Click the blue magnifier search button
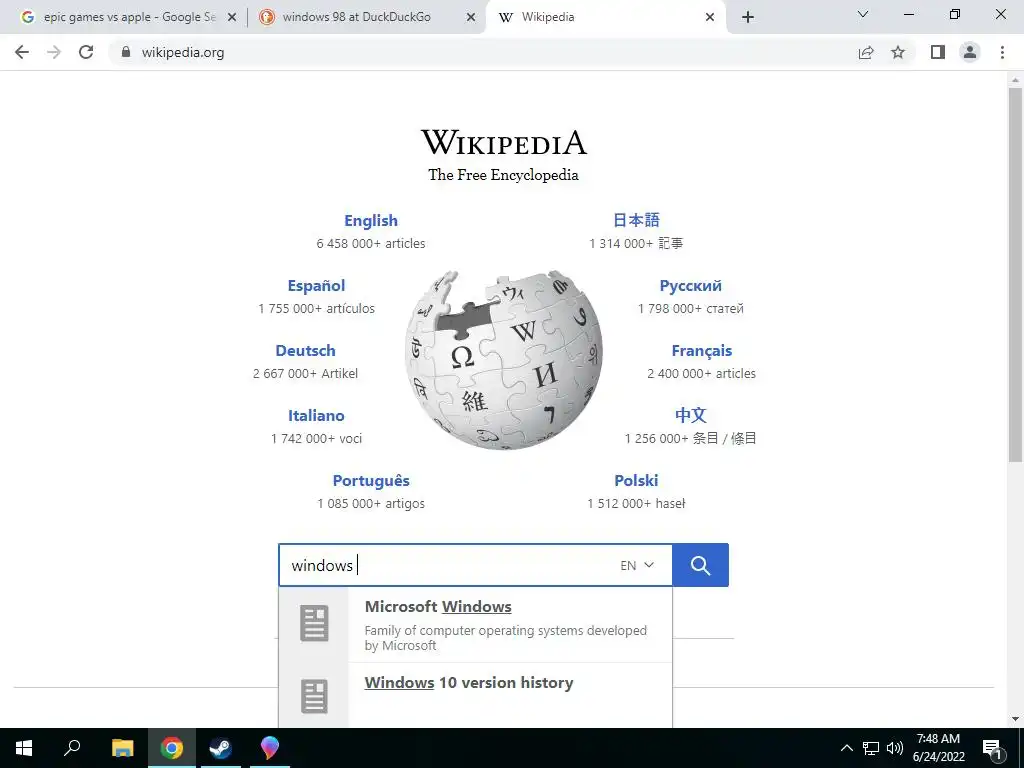 point(700,565)
